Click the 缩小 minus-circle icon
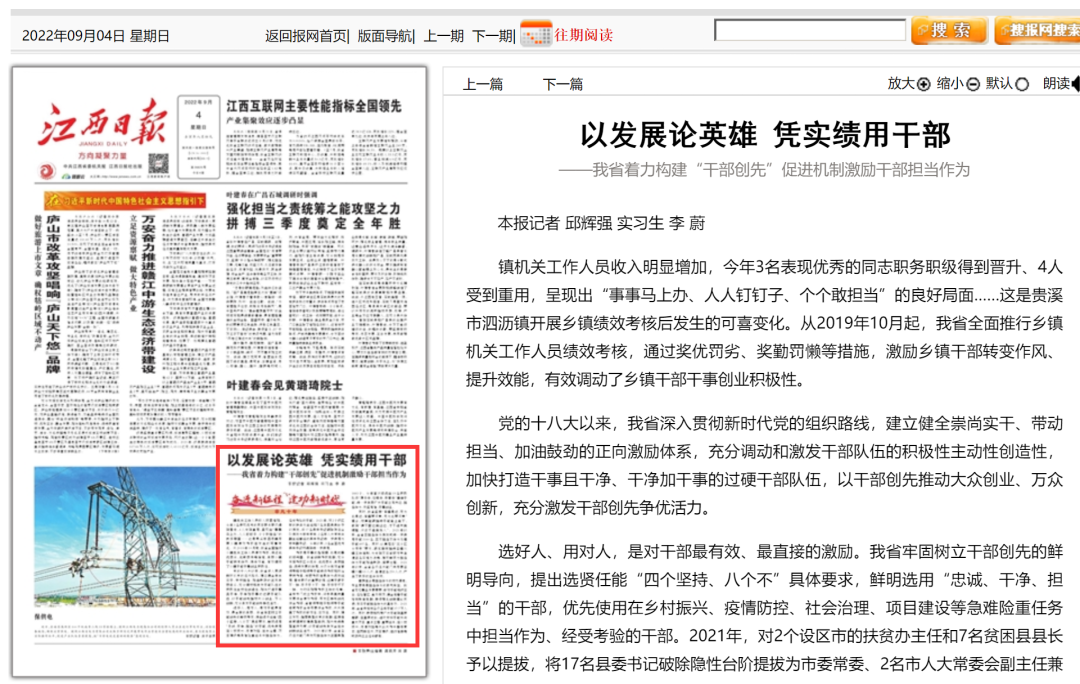The height and width of the screenshot is (684, 1080). coord(973,84)
